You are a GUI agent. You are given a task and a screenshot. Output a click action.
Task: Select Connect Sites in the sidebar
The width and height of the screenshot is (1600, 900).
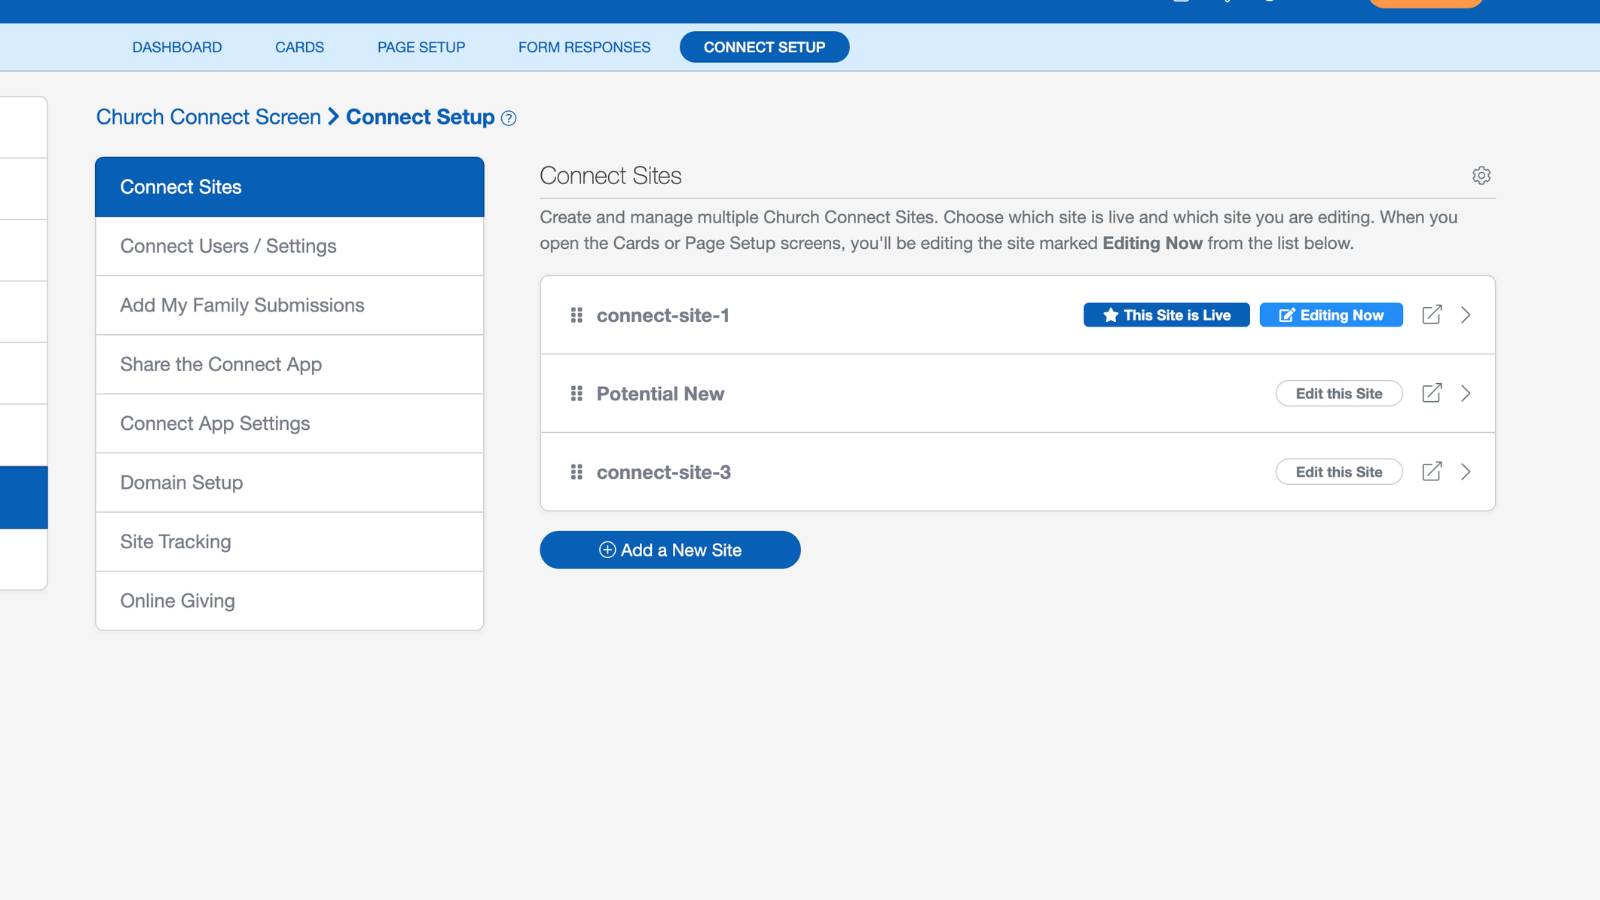(x=290, y=187)
